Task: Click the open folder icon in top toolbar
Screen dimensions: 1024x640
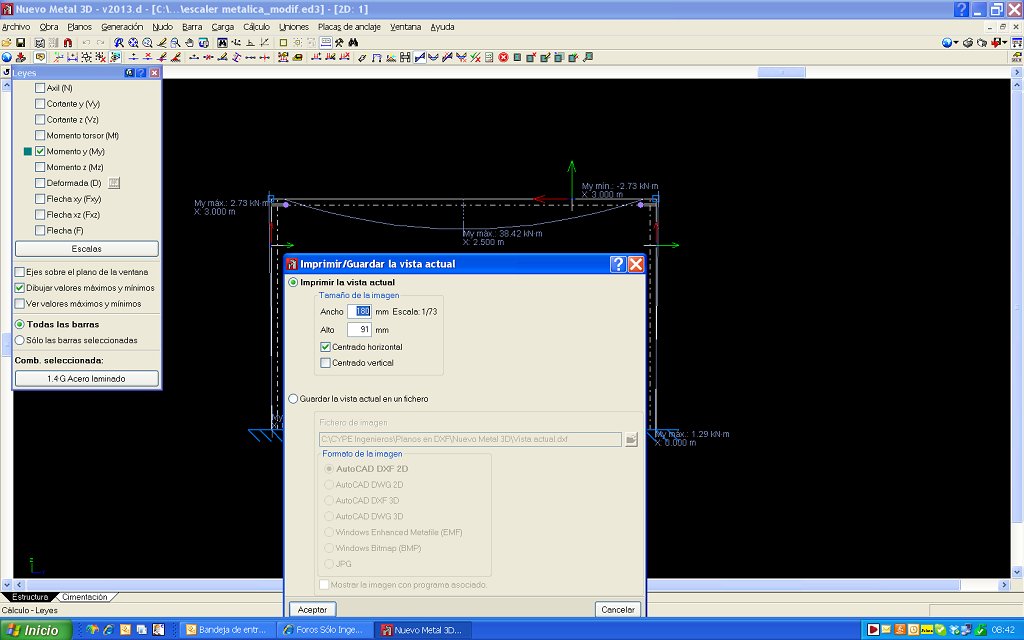Action: 7,42
